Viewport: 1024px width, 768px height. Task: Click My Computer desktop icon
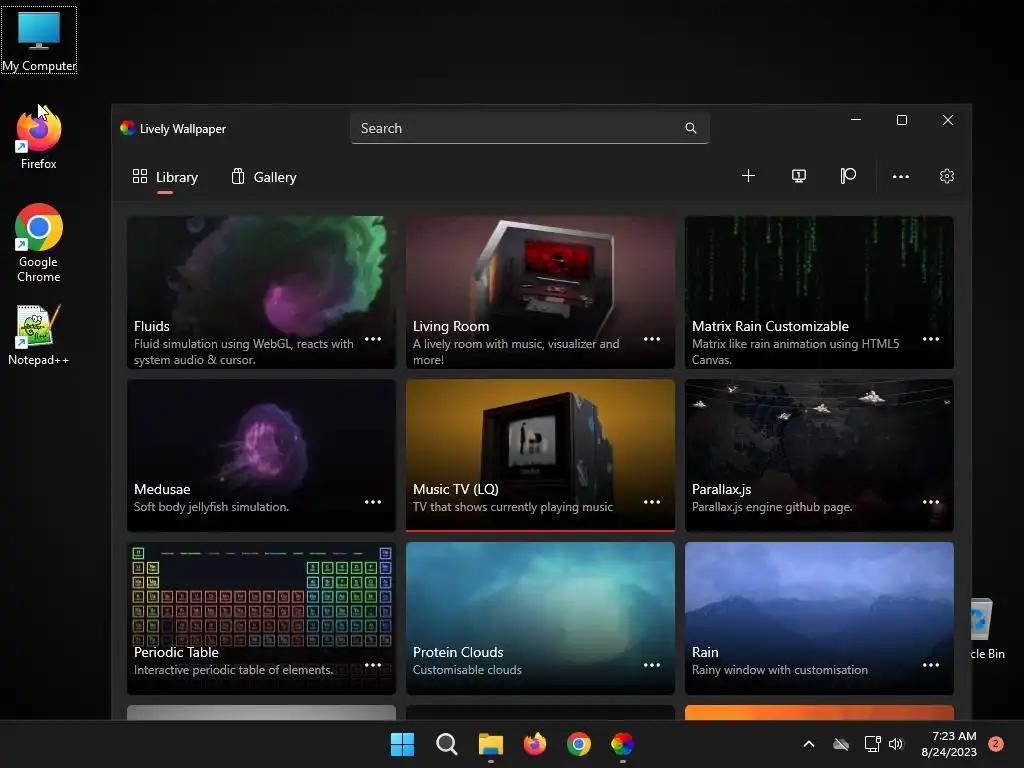click(39, 40)
